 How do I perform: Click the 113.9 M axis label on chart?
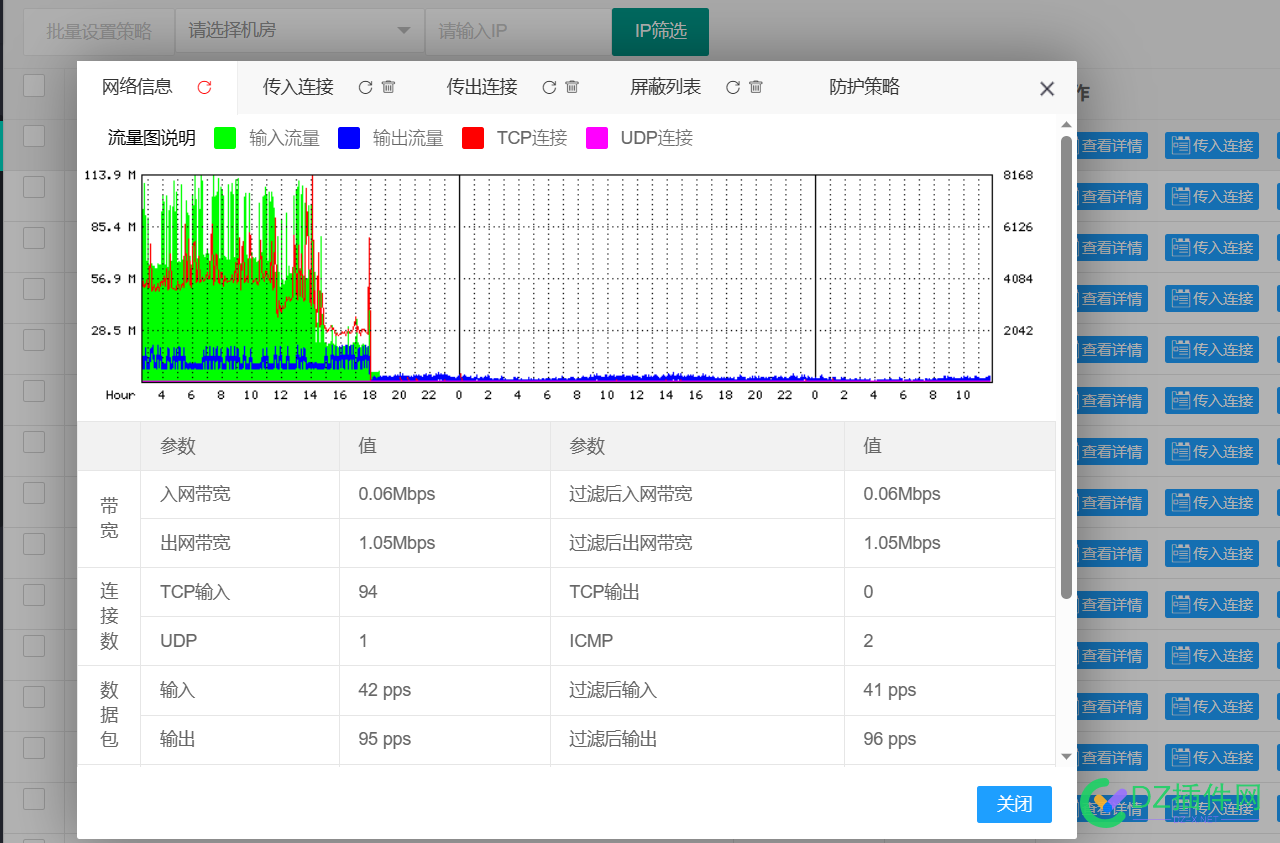110,175
